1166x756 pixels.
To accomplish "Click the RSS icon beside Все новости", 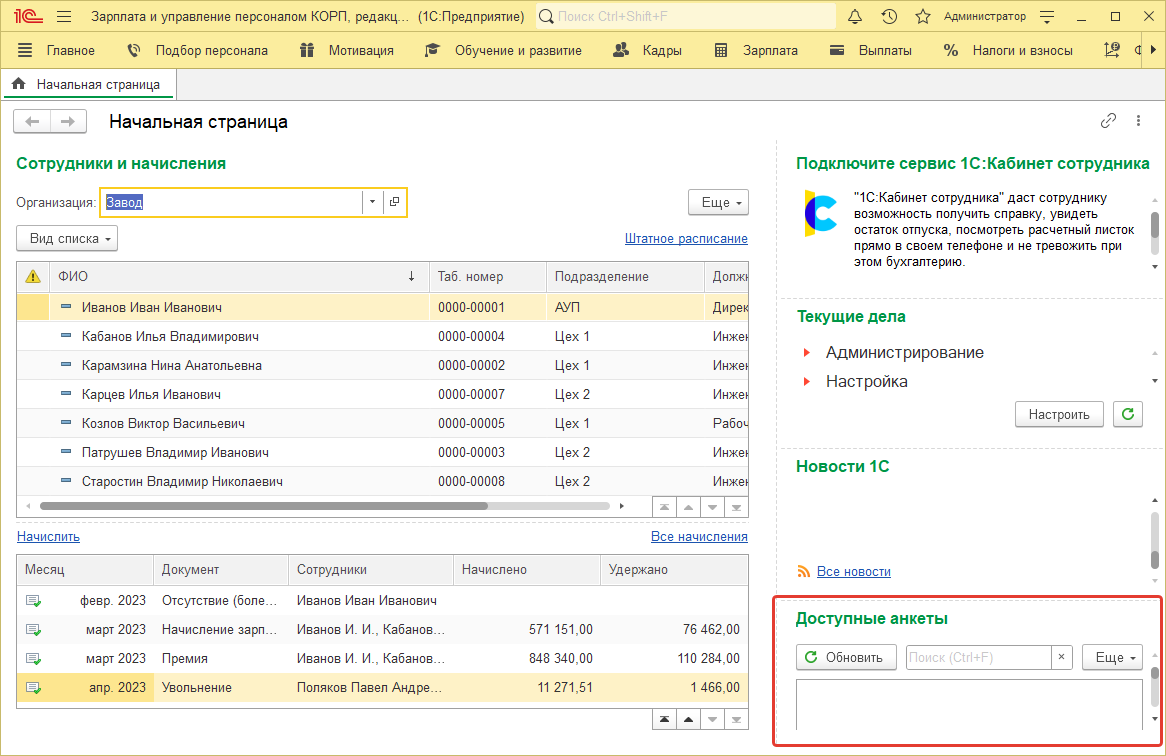I will pyautogui.click(x=803, y=572).
